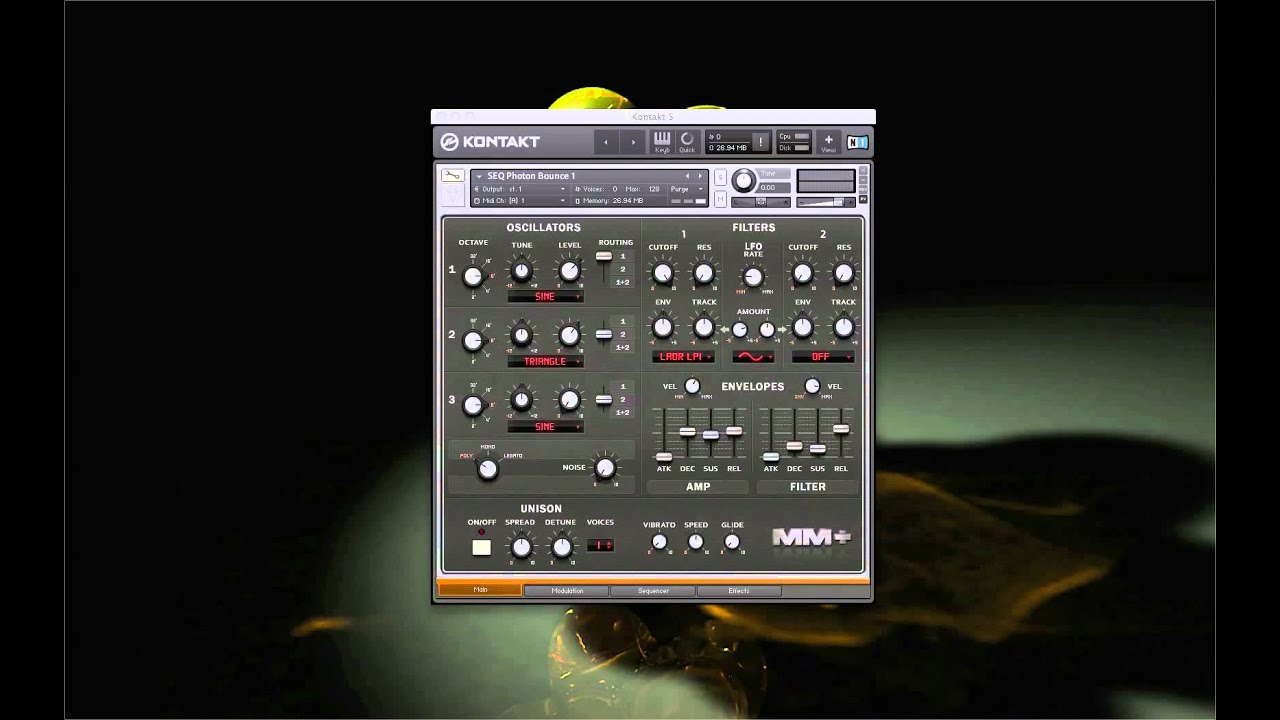Open the View plus menu

828,142
